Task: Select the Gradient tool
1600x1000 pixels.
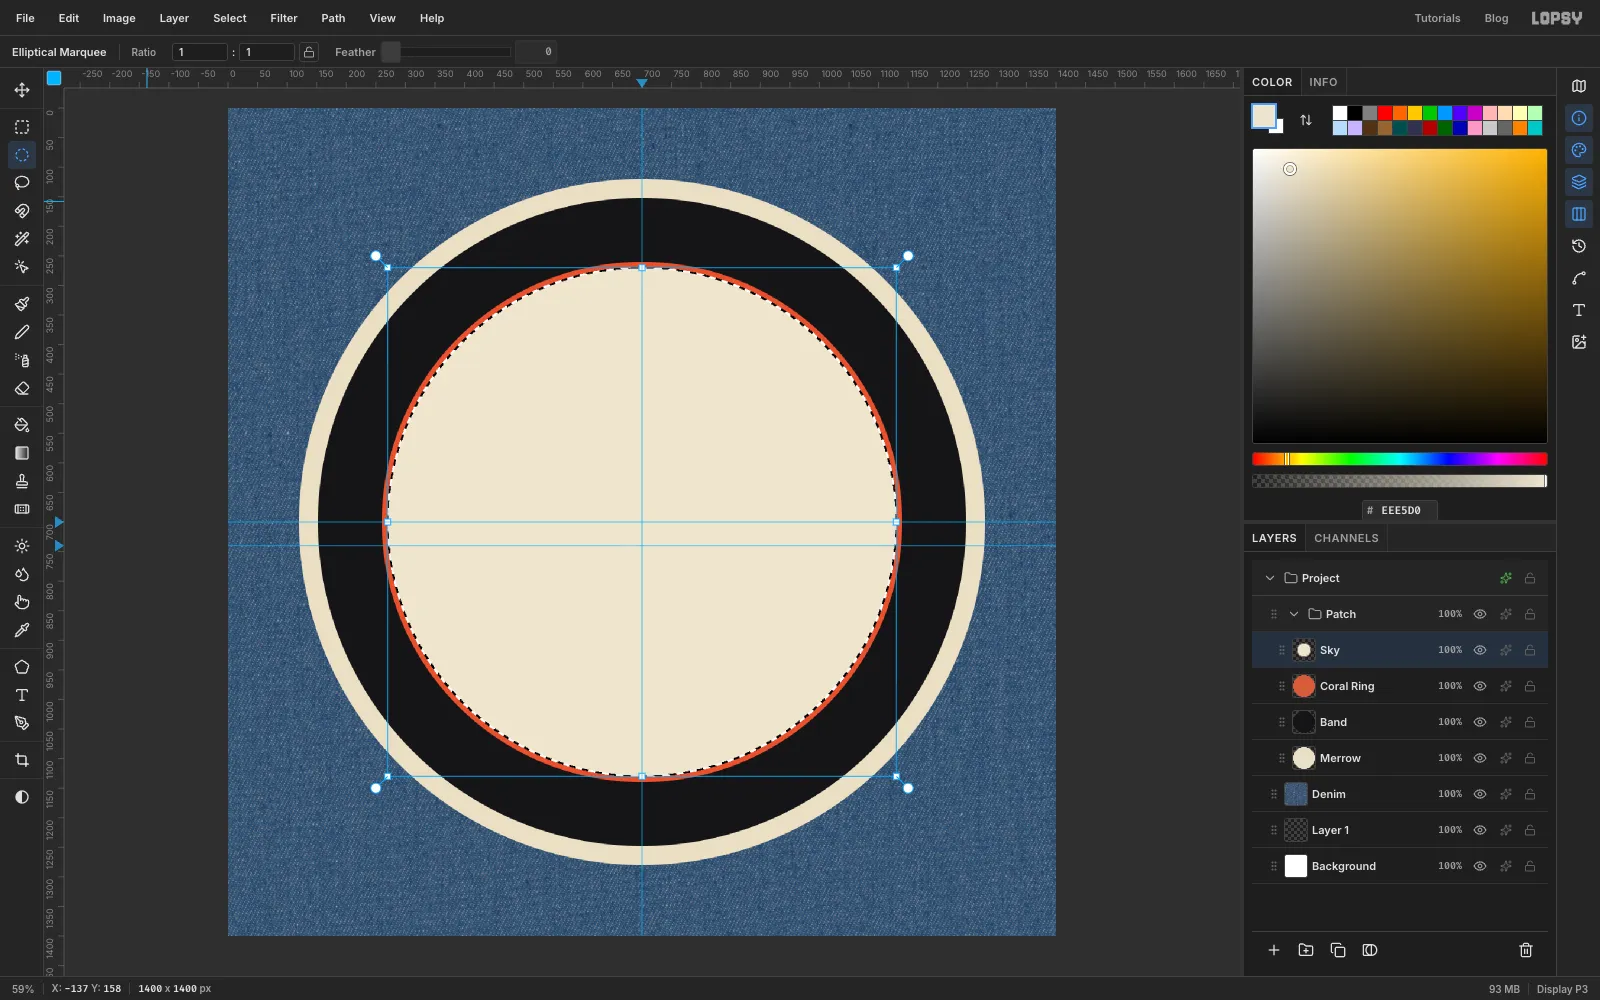Action: coord(22,453)
